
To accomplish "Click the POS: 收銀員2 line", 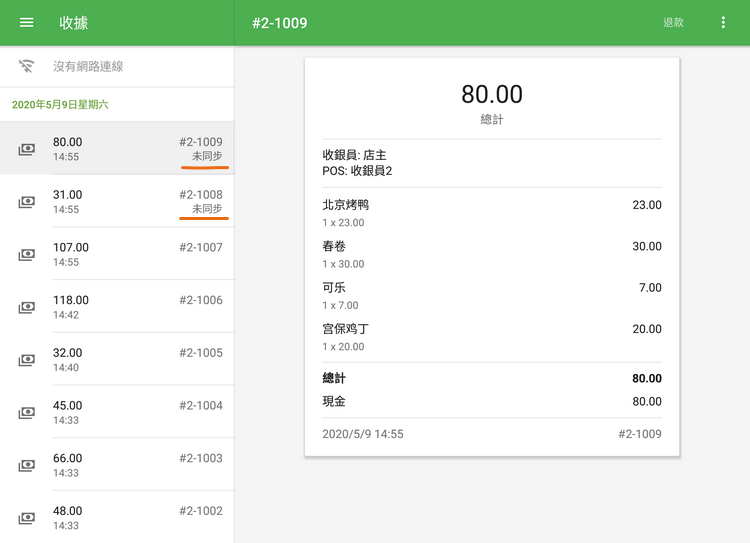I will (x=357, y=171).
